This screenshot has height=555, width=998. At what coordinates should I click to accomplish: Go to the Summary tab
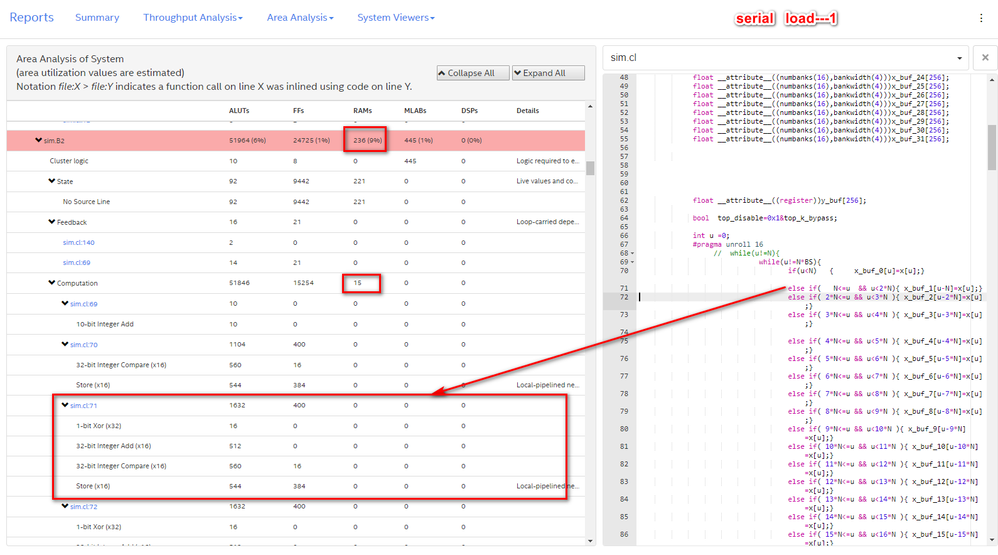coord(97,18)
